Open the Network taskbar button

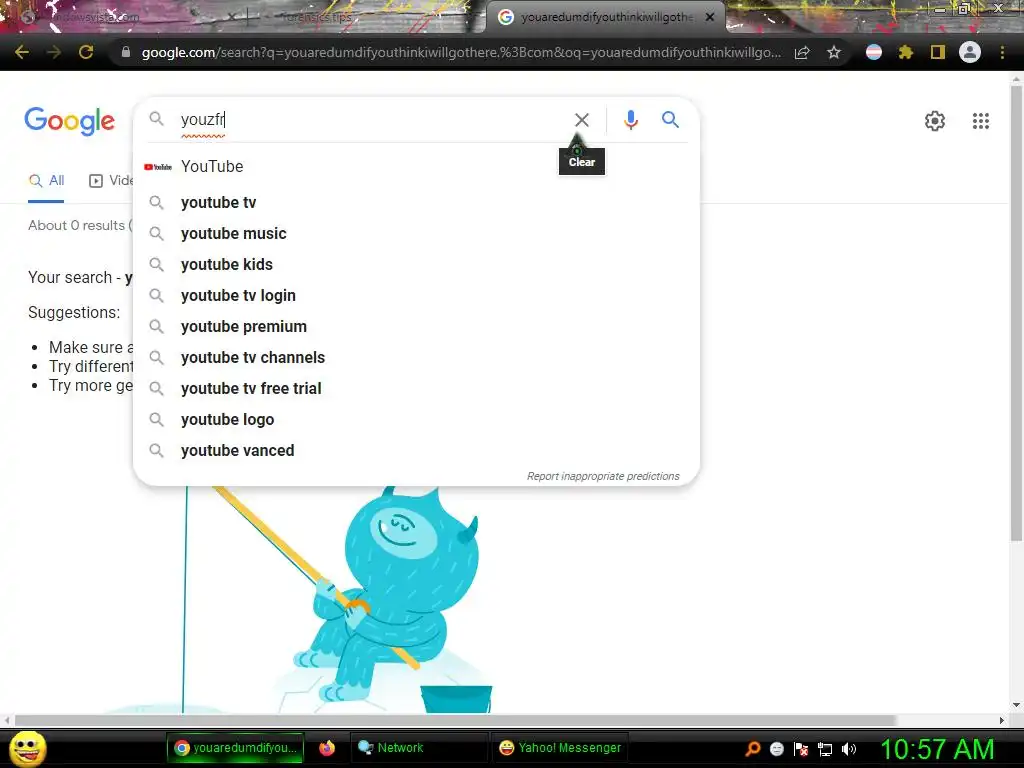pyautogui.click(x=419, y=748)
